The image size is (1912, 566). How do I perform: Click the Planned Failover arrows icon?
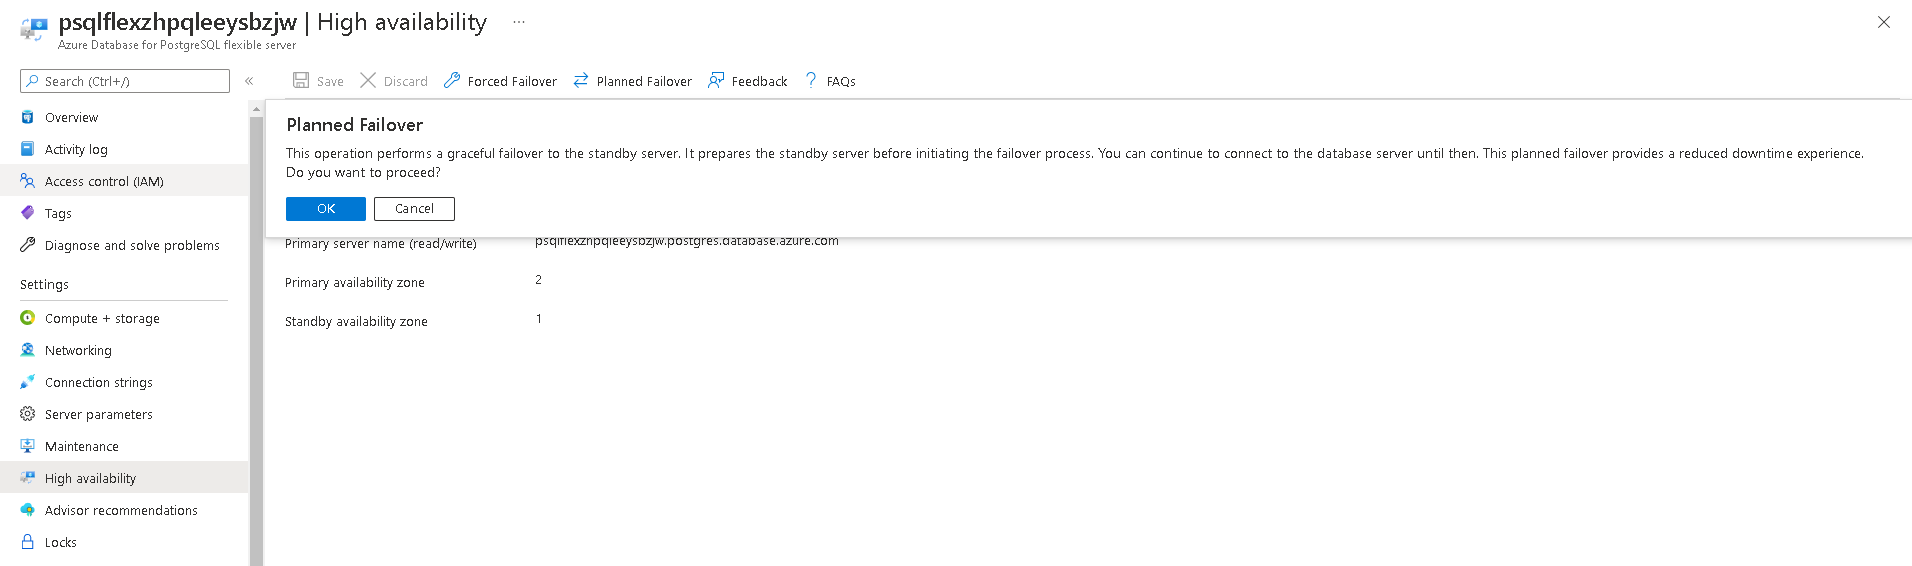(x=581, y=80)
